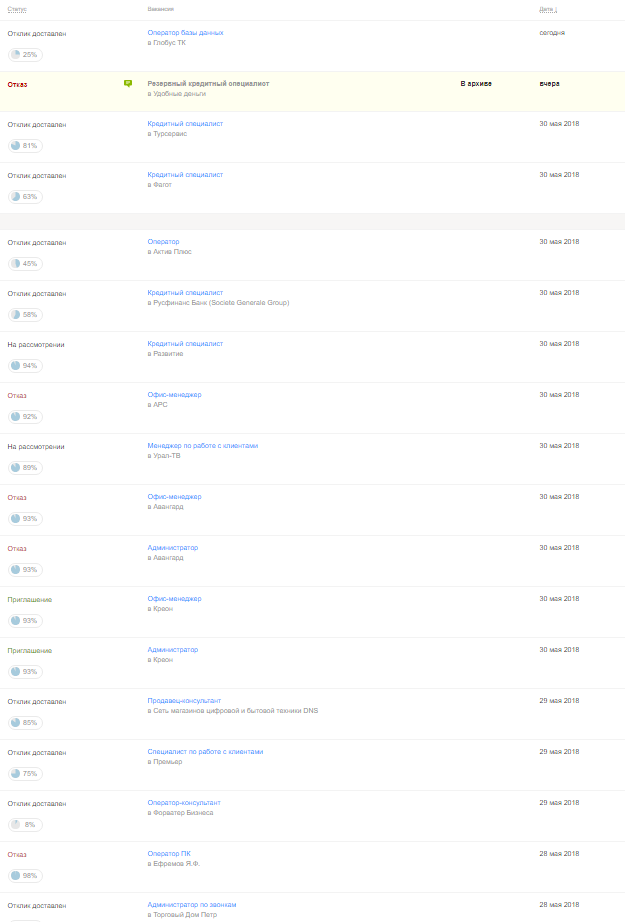Click the 93% progress circle beside Приглашение в Креон
640x922 pixels.
point(22,620)
